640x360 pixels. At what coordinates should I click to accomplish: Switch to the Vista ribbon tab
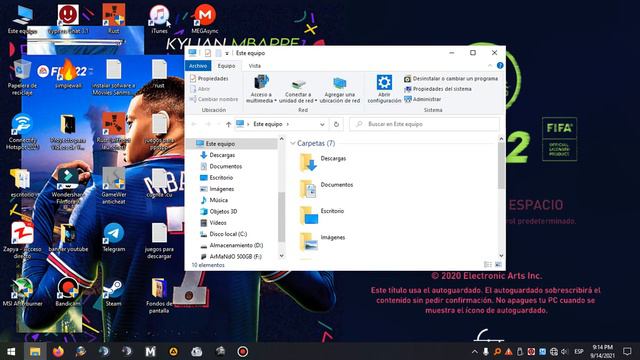click(x=255, y=66)
